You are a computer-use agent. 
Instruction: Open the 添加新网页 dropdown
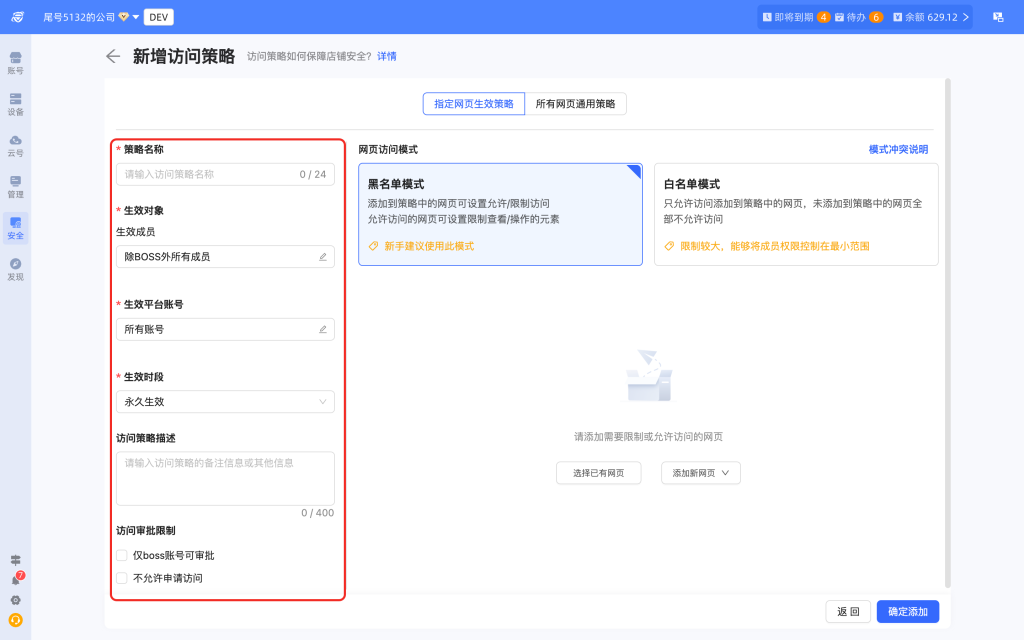[x=700, y=473]
